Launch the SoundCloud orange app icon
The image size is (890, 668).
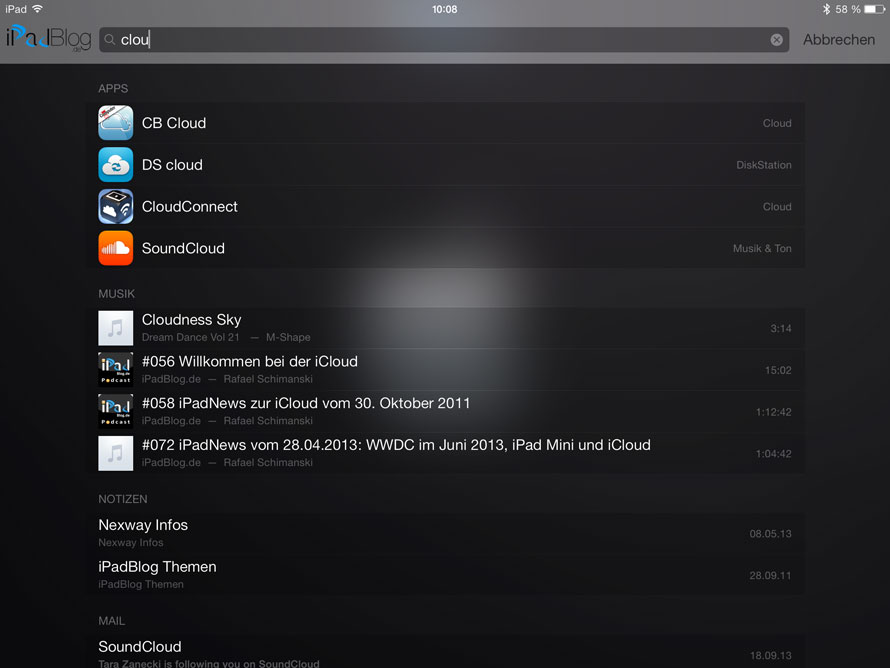[x=115, y=248]
